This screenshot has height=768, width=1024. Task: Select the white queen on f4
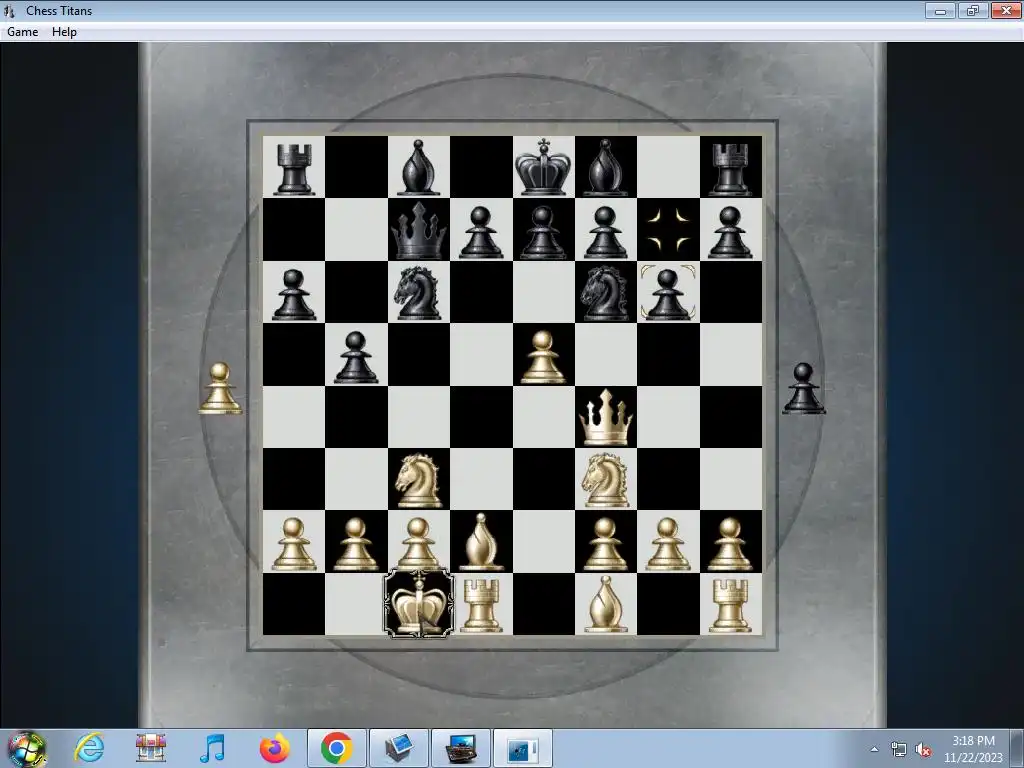(606, 418)
